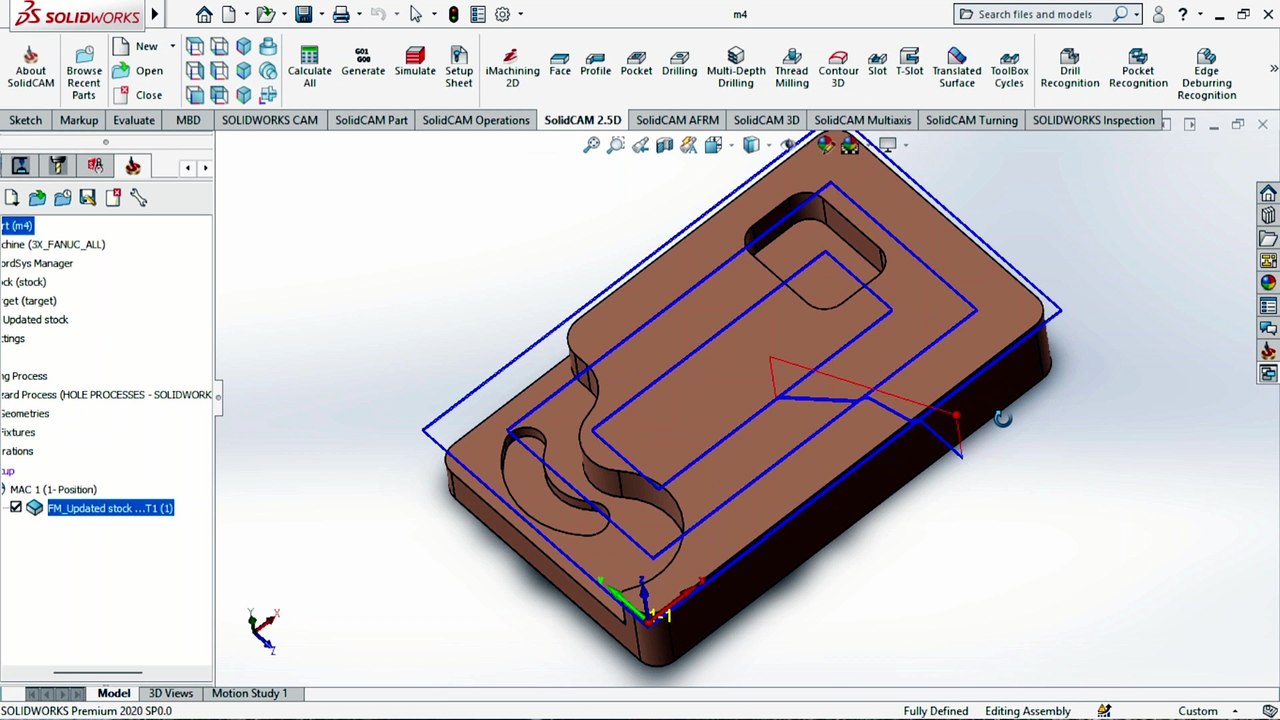The height and width of the screenshot is (720, 1280).
Task: Expand the New dropdown arrow
Action: pos(172,46)
